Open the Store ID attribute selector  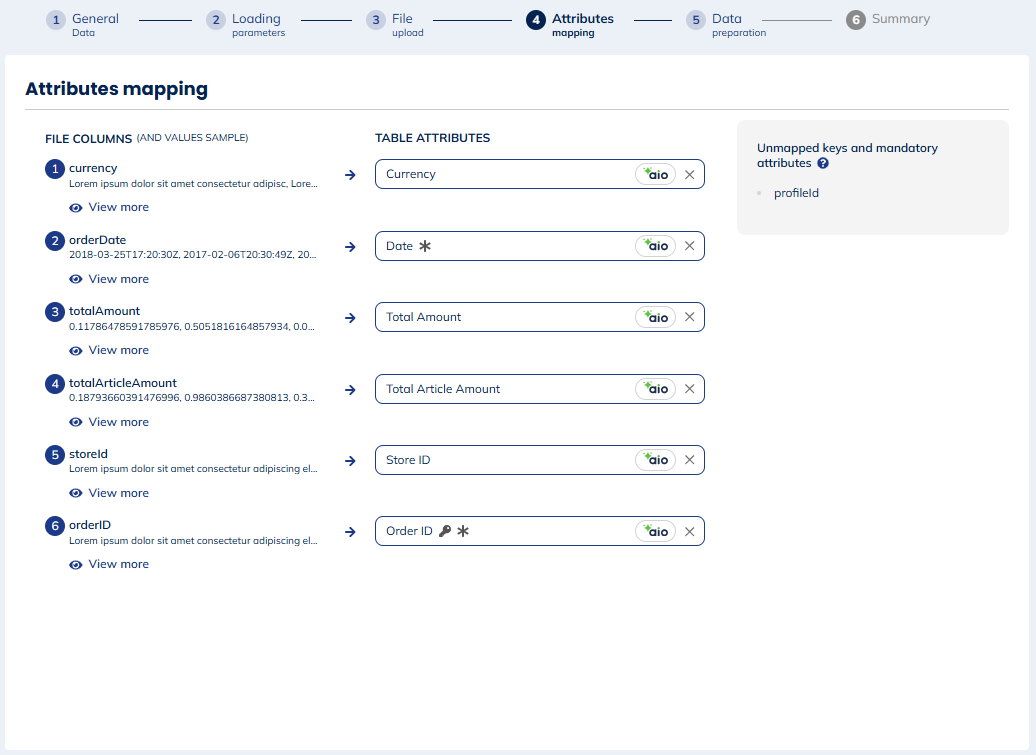pyautogui.click(x=500, y=460)
